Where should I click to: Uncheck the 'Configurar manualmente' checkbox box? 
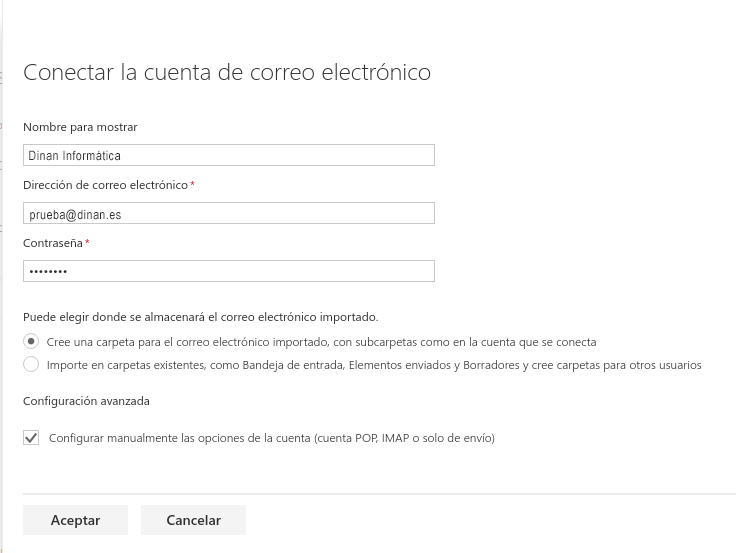tap(31, 437)
